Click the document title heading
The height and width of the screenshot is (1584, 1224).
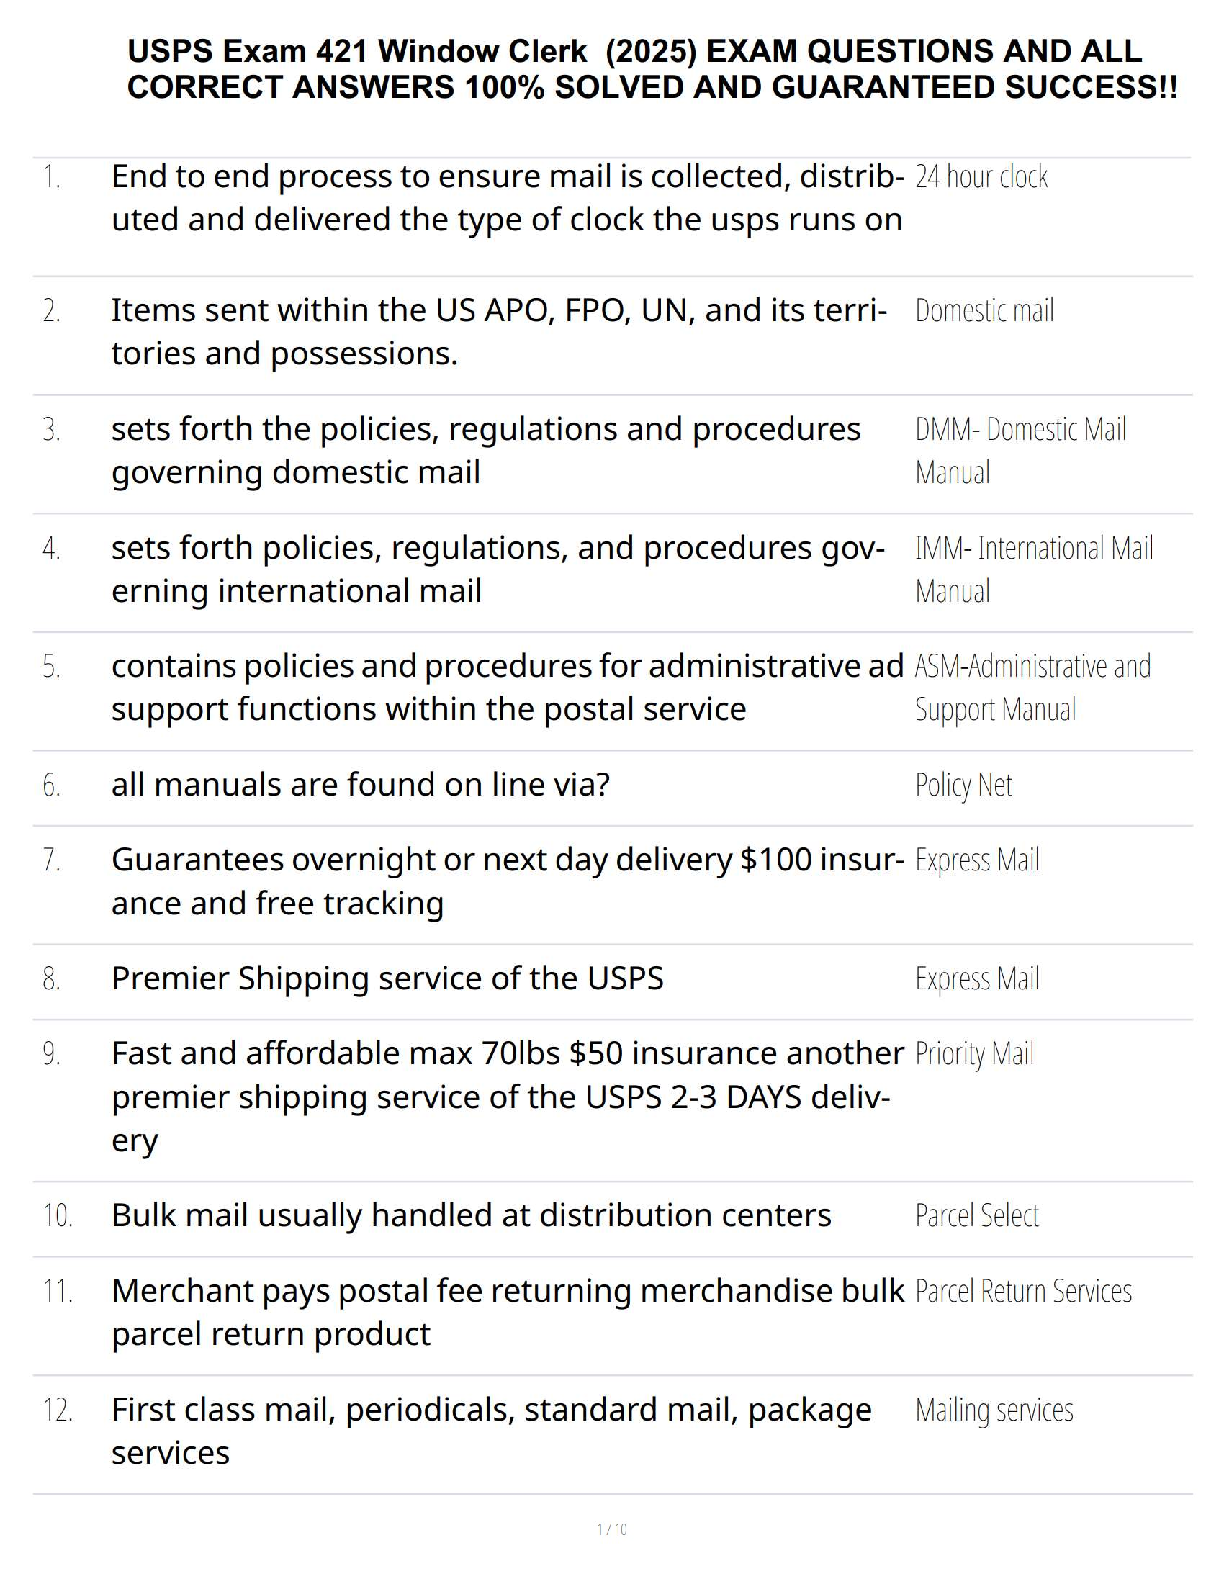(652, 69)
